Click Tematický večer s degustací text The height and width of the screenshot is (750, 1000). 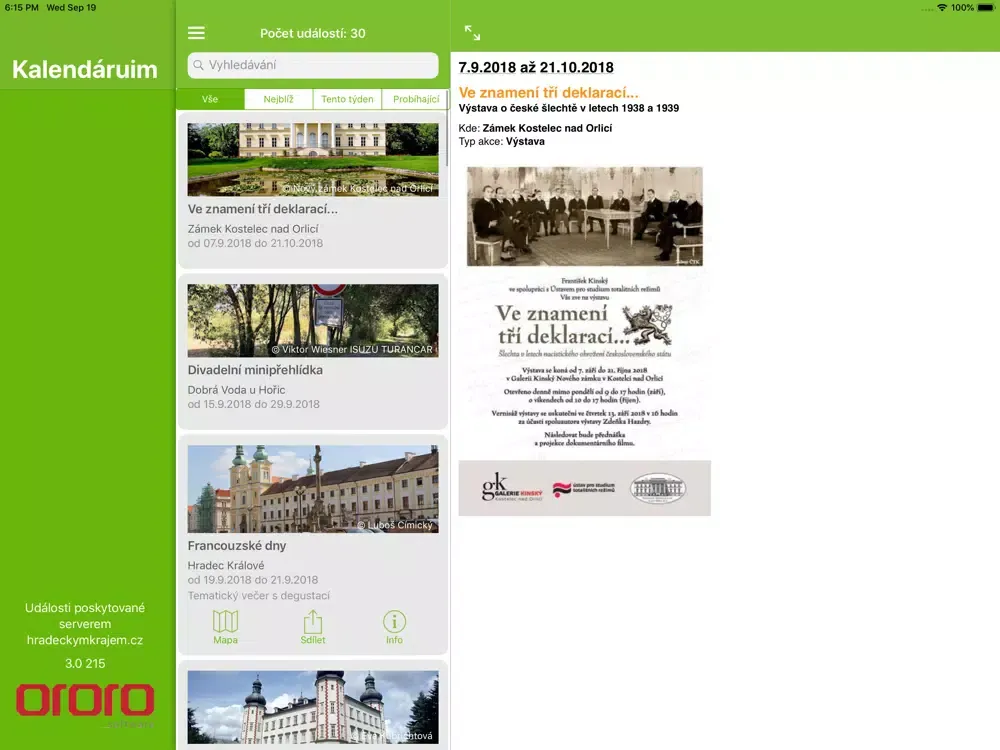point(259,596)
